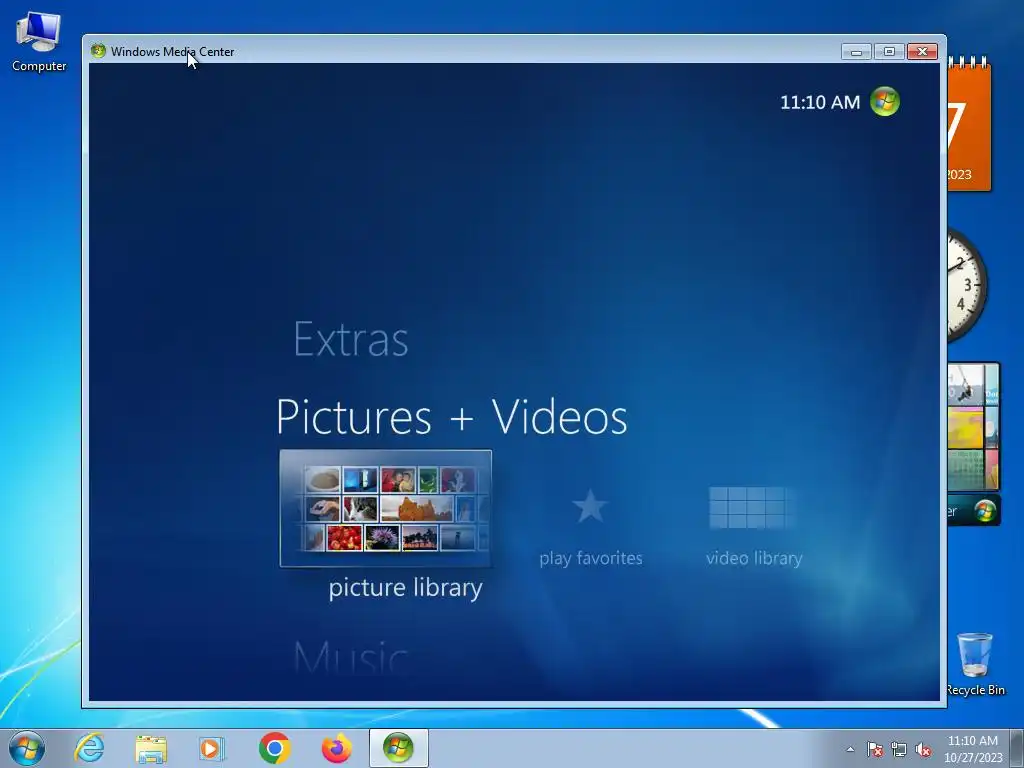Screen dimensions: 1024x768
Task: Minimize the Windows Media Center window
Action: tap(856, 52)
